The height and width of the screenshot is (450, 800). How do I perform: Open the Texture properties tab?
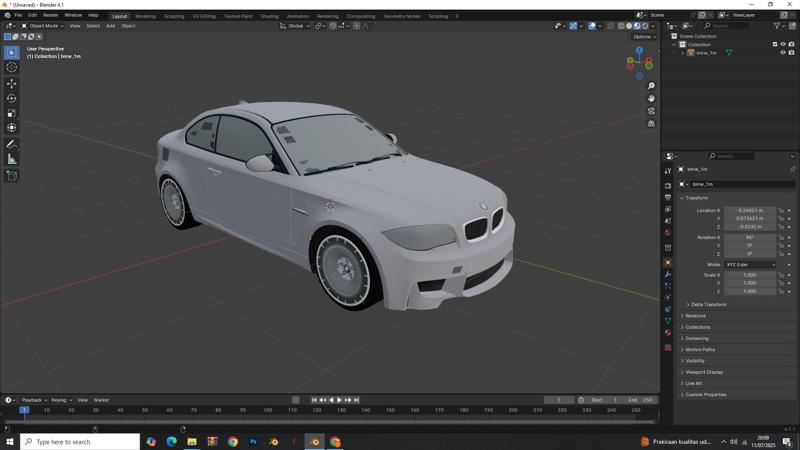click(x=668, y=347)
